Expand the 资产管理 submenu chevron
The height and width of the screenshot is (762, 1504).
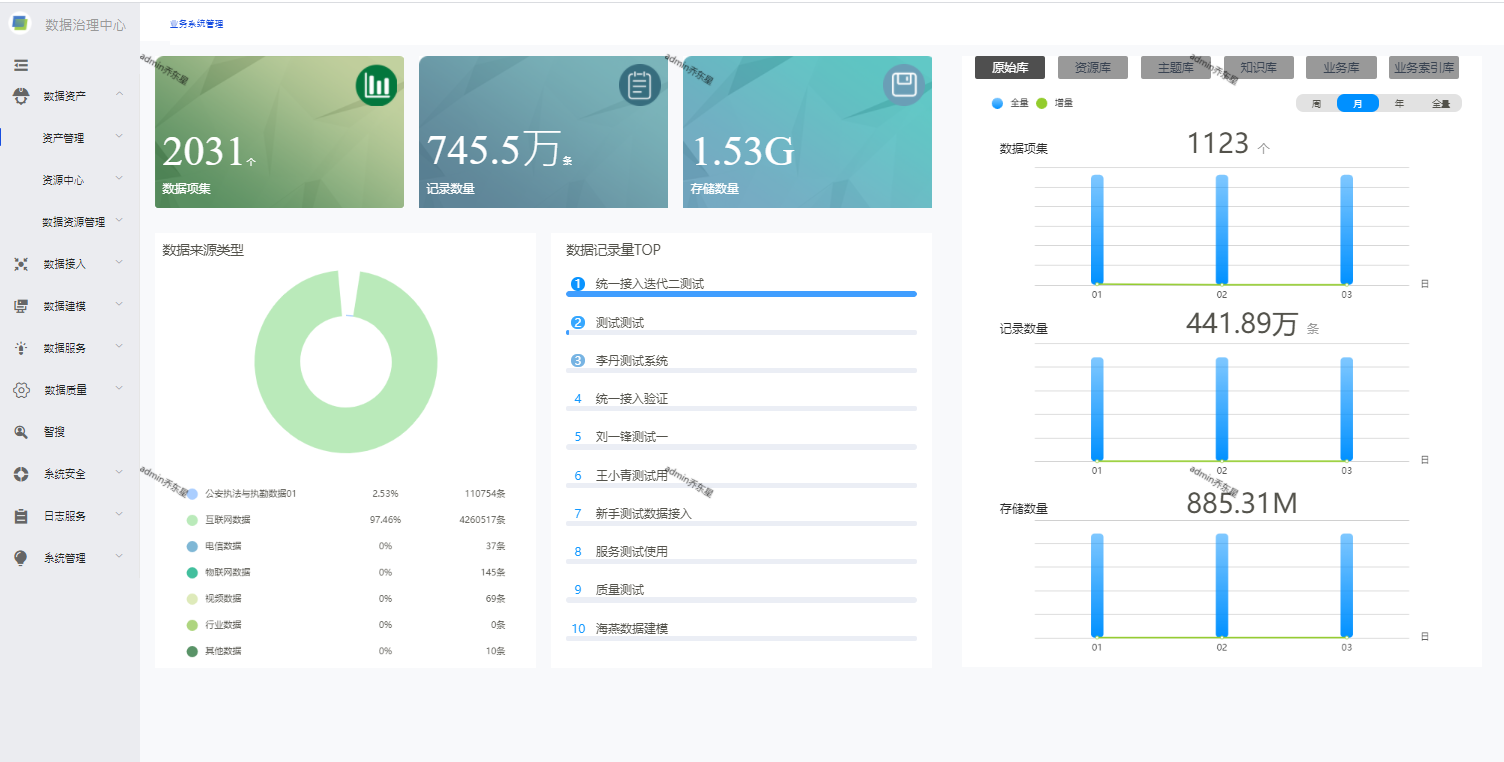click(x=119, y=137)
